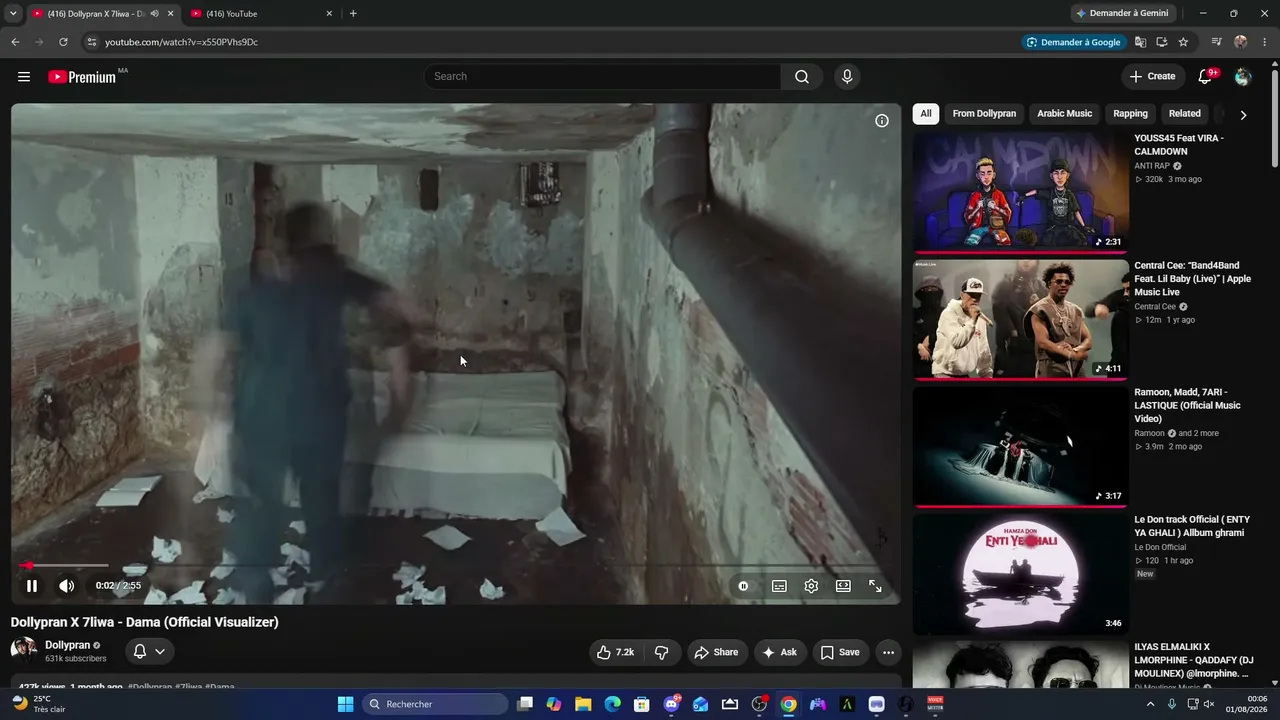
Task: Open a new browser tab
Action: click(353, 14)
